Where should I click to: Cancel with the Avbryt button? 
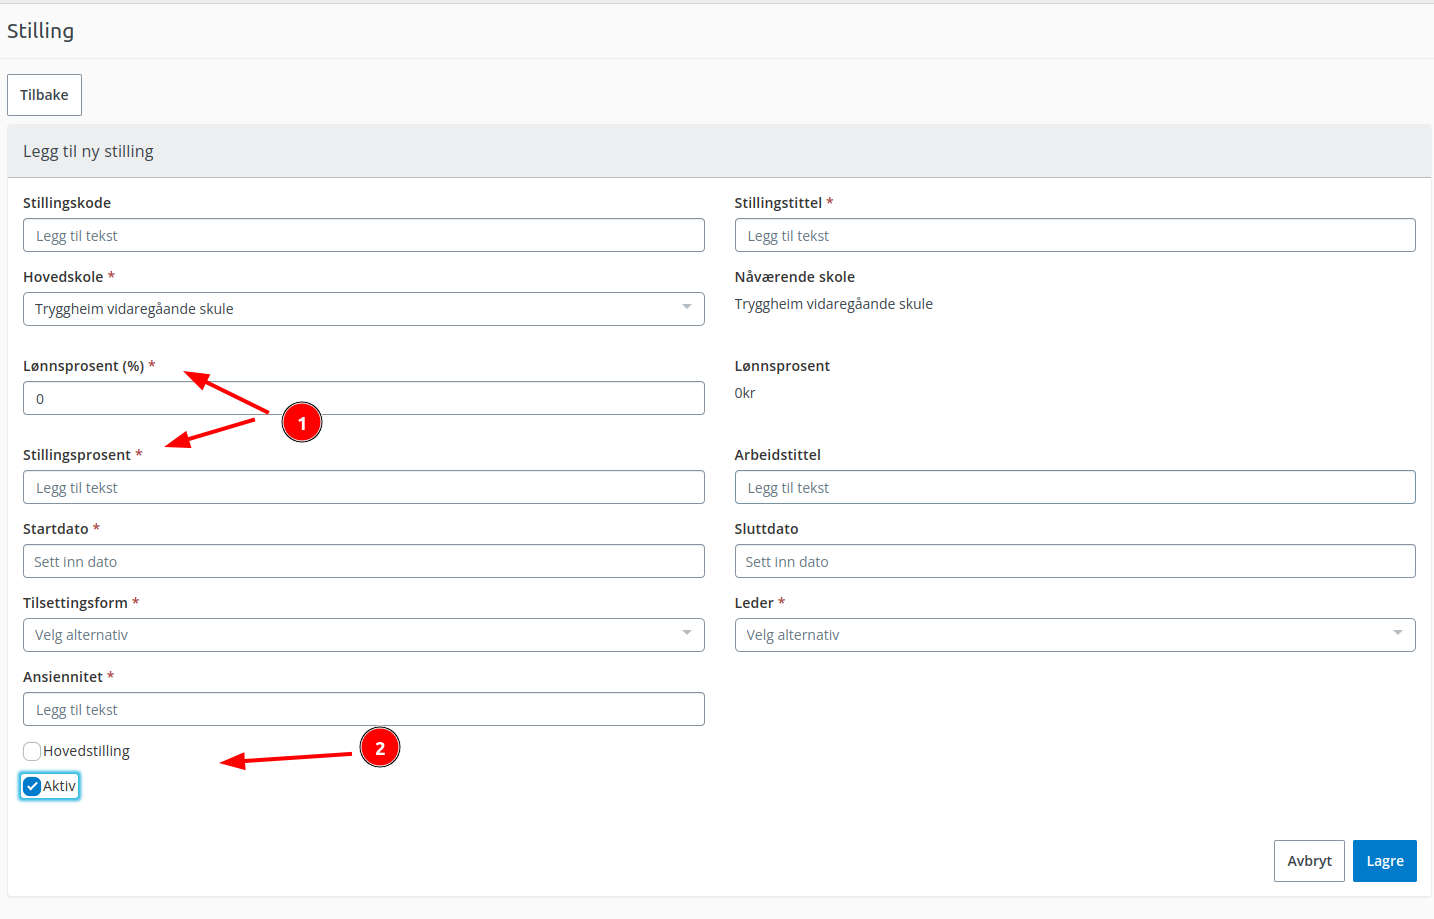1309,861
